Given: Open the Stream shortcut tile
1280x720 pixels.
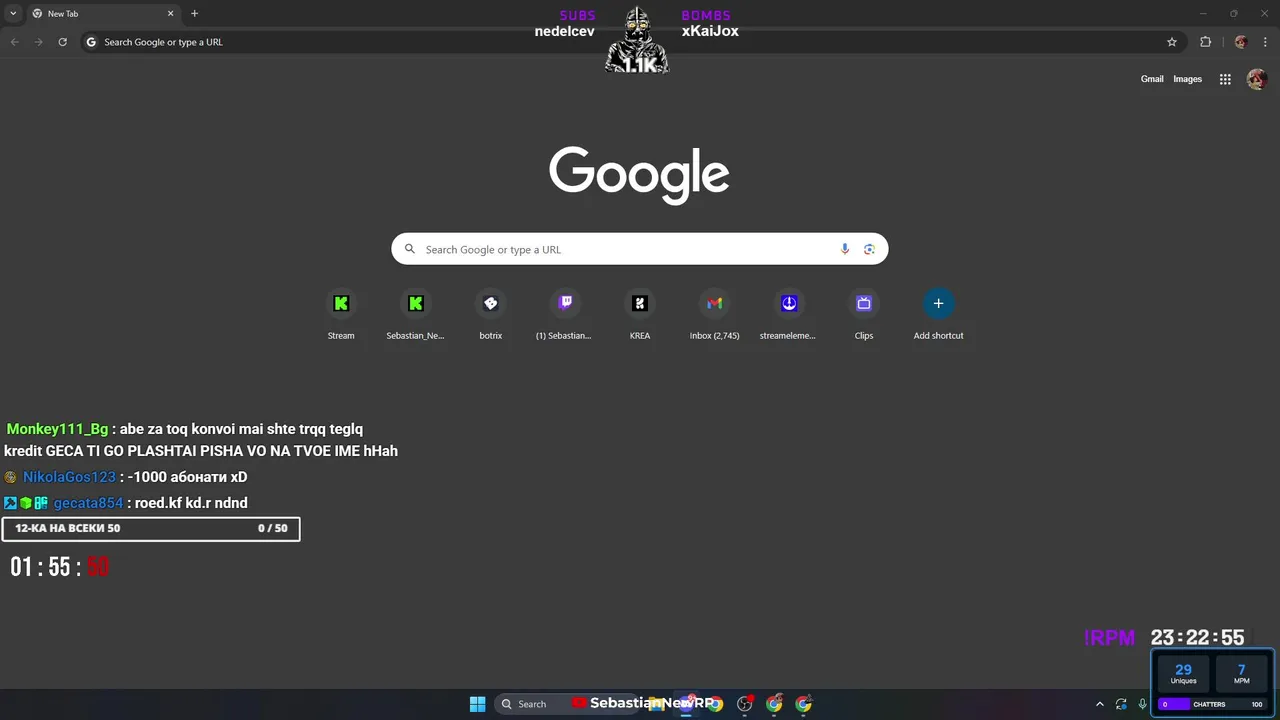Looking at the screenshot, I should pyautogui.click(x=341, y=315).
